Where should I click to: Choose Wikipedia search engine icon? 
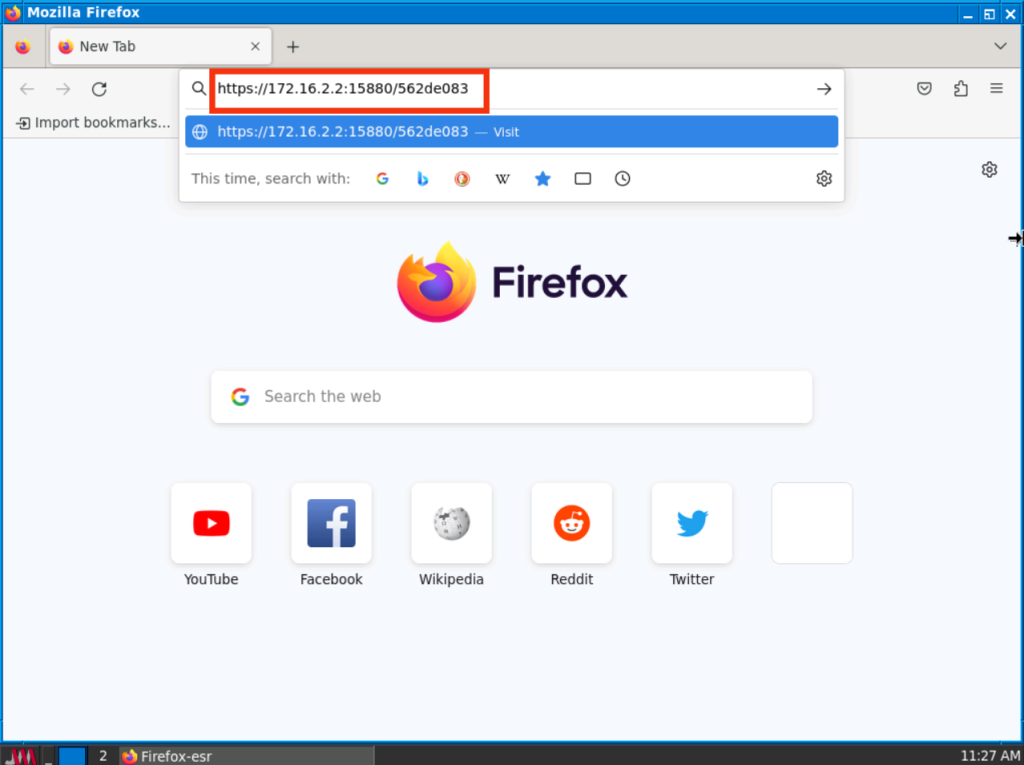pyautogui.click(x=502, y=179)
